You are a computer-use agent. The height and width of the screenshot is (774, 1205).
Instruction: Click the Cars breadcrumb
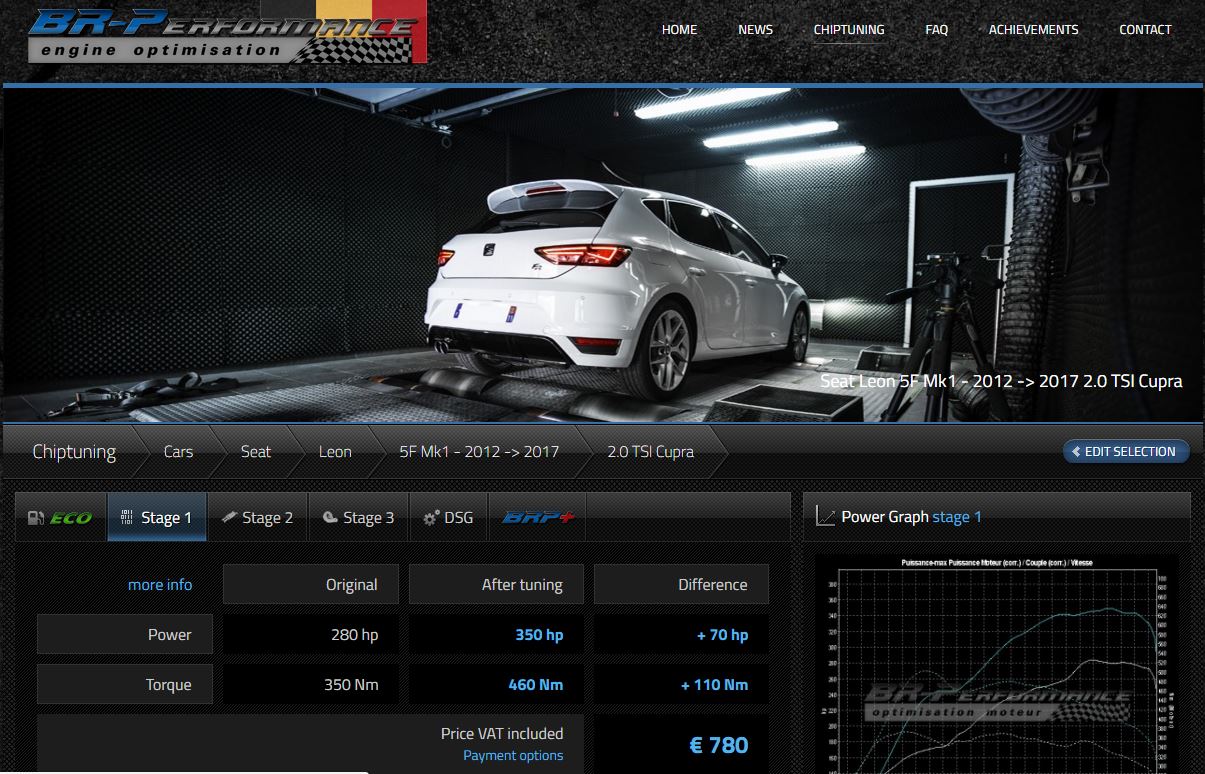click(178, 452)
